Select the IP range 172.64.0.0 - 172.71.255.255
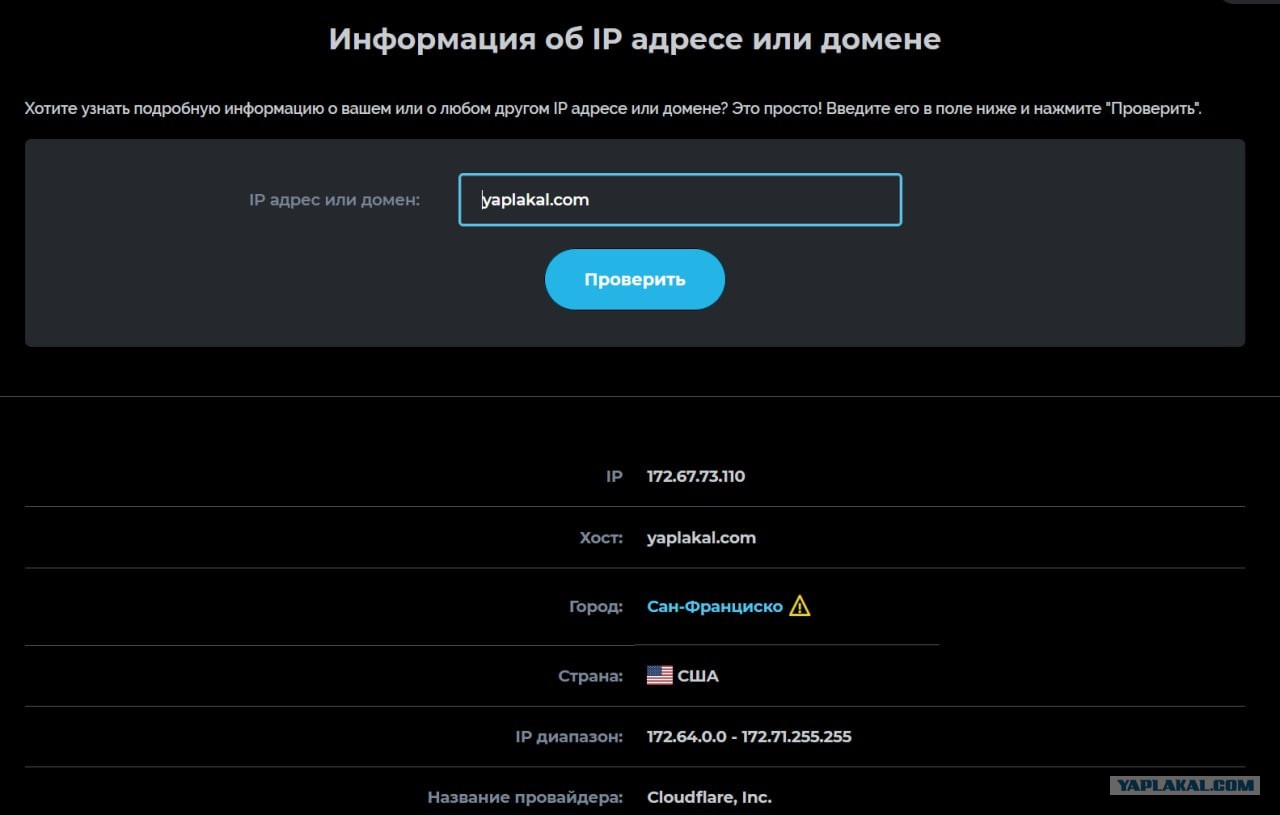The width and height of the screenshot is (1280, 815). coord(749,737)
